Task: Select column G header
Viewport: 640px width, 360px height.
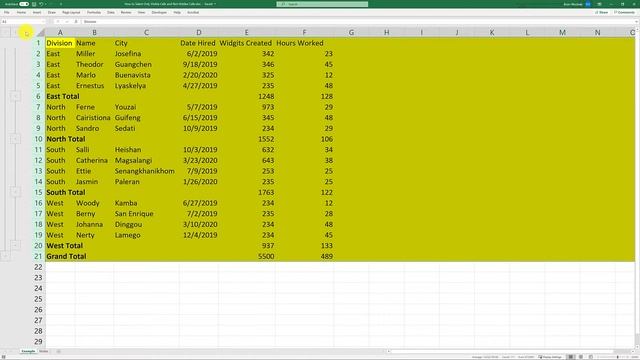Action: click(351, 33)
